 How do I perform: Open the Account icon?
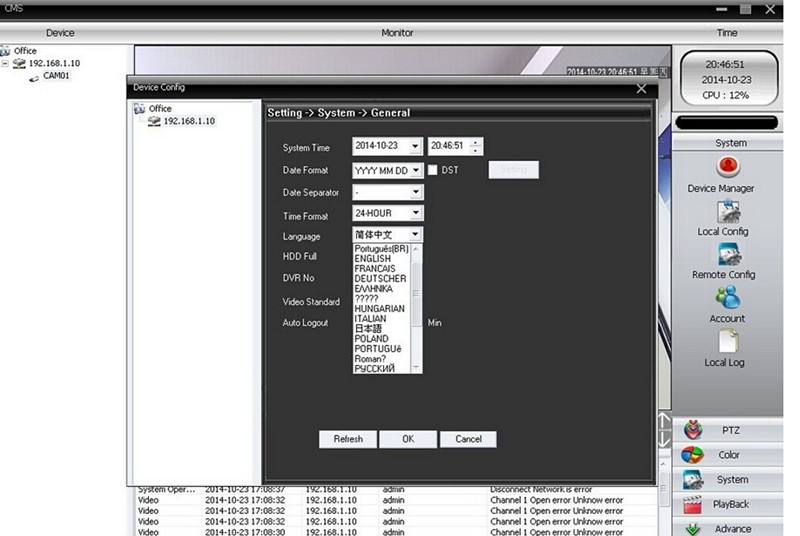[x=727, y=298]
